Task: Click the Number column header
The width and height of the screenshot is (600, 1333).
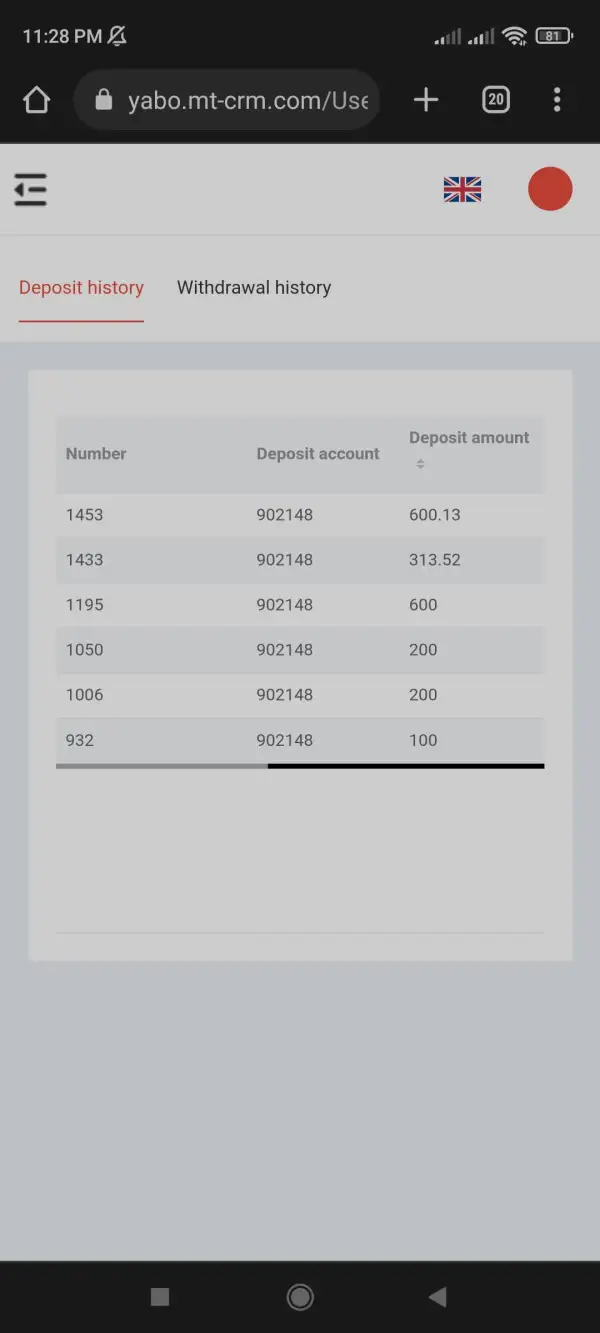Action: [96, 454]
